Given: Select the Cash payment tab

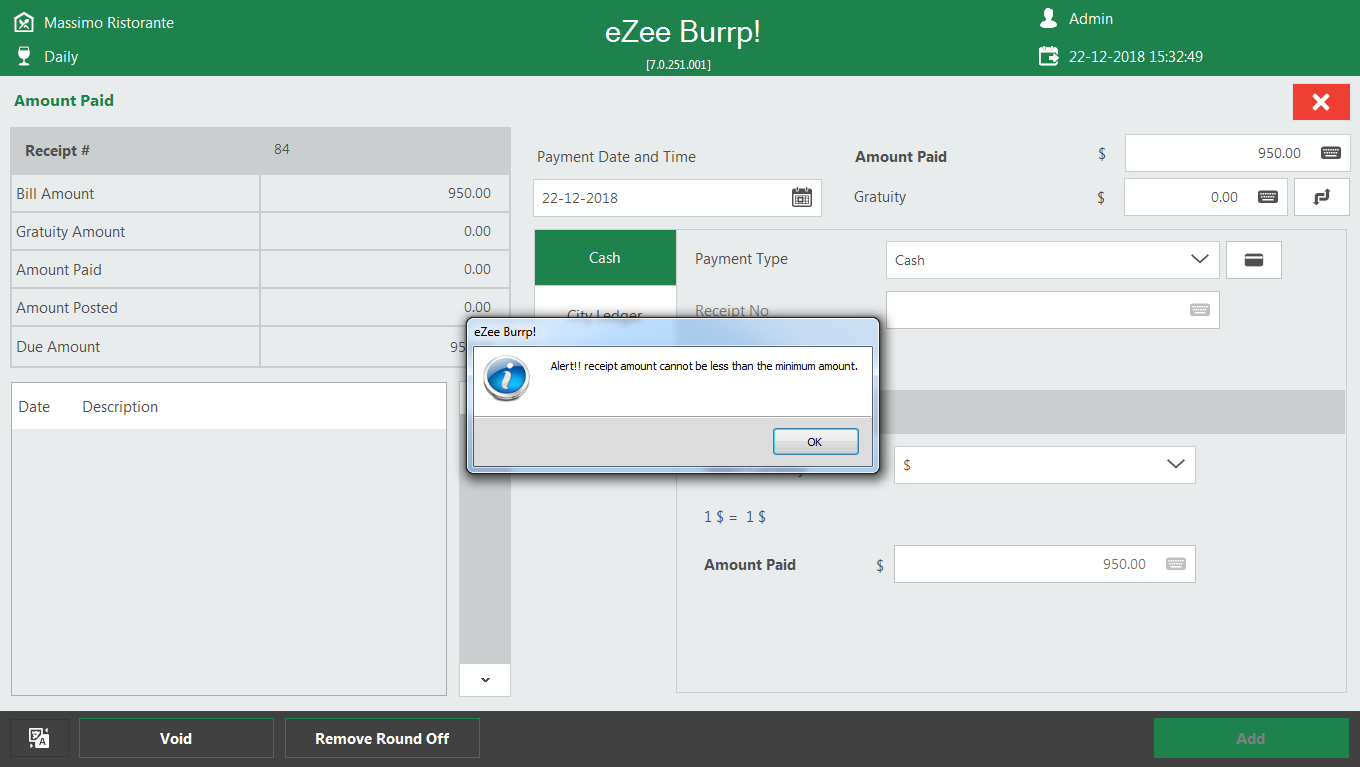Looking at the screenshot, I should point(605,258).
